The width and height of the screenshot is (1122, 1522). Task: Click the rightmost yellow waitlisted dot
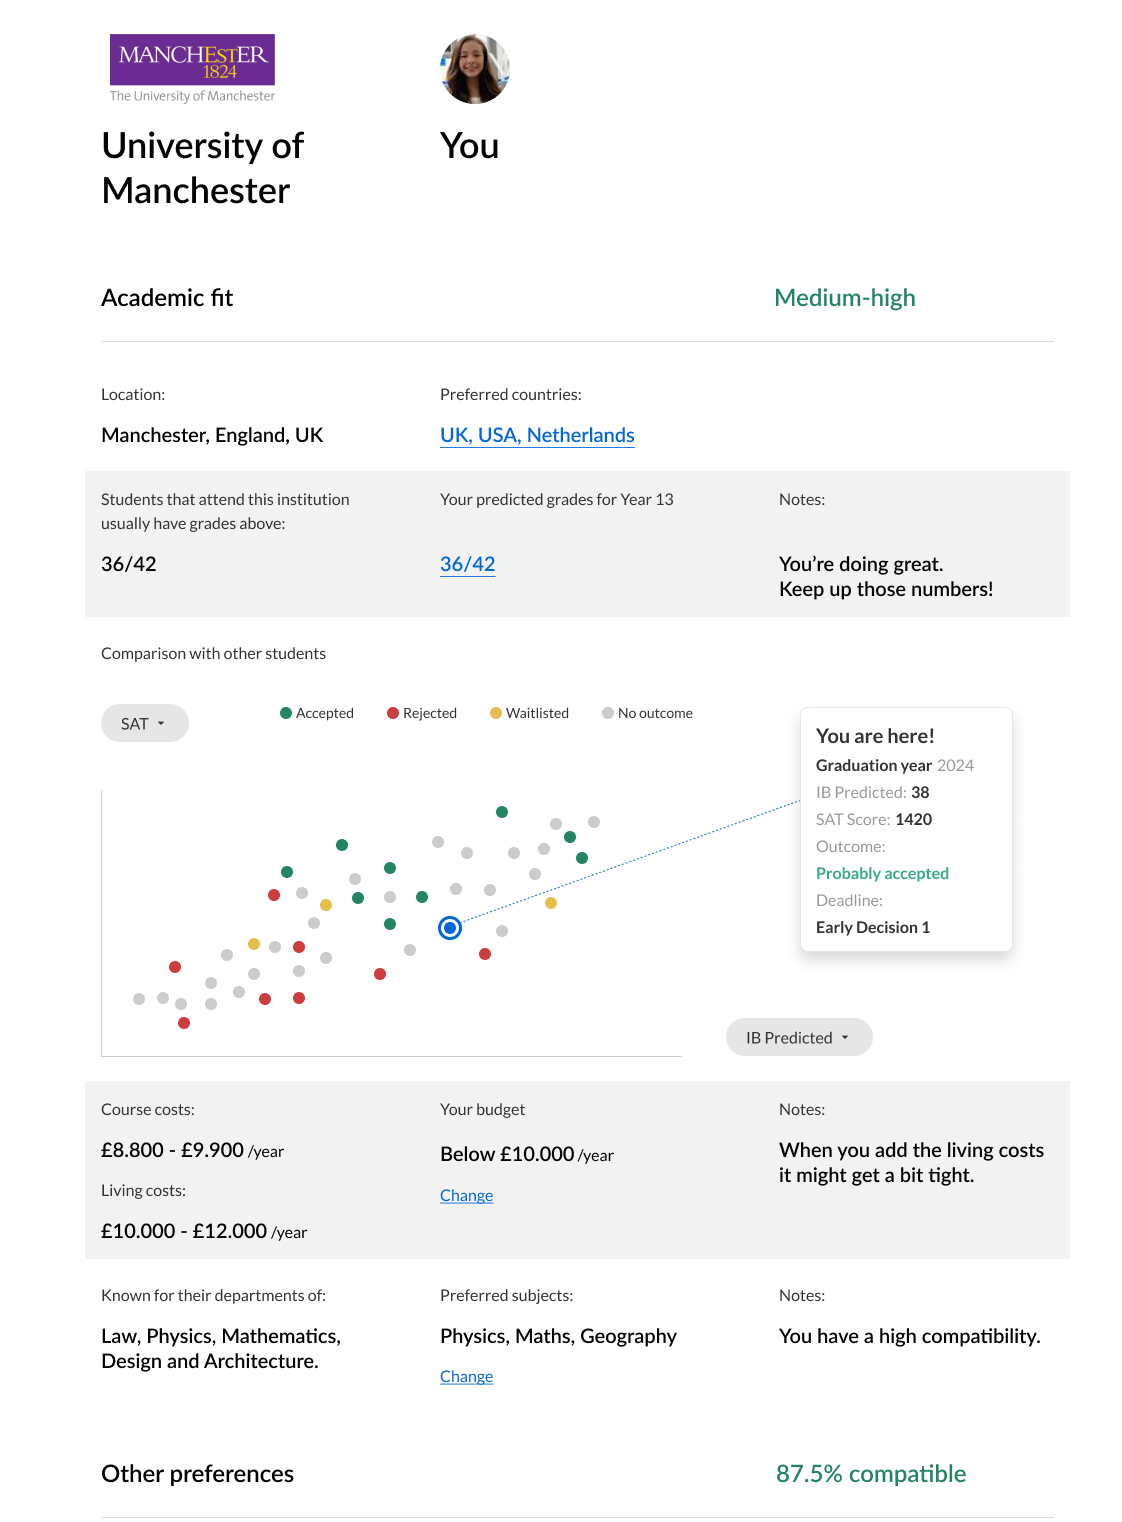551,903
